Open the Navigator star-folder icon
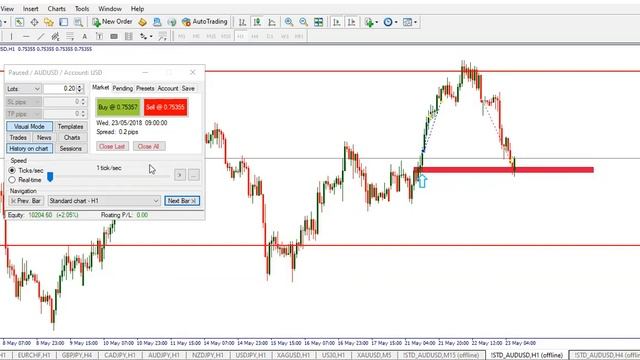640x360 pixels. coord(49,22)
